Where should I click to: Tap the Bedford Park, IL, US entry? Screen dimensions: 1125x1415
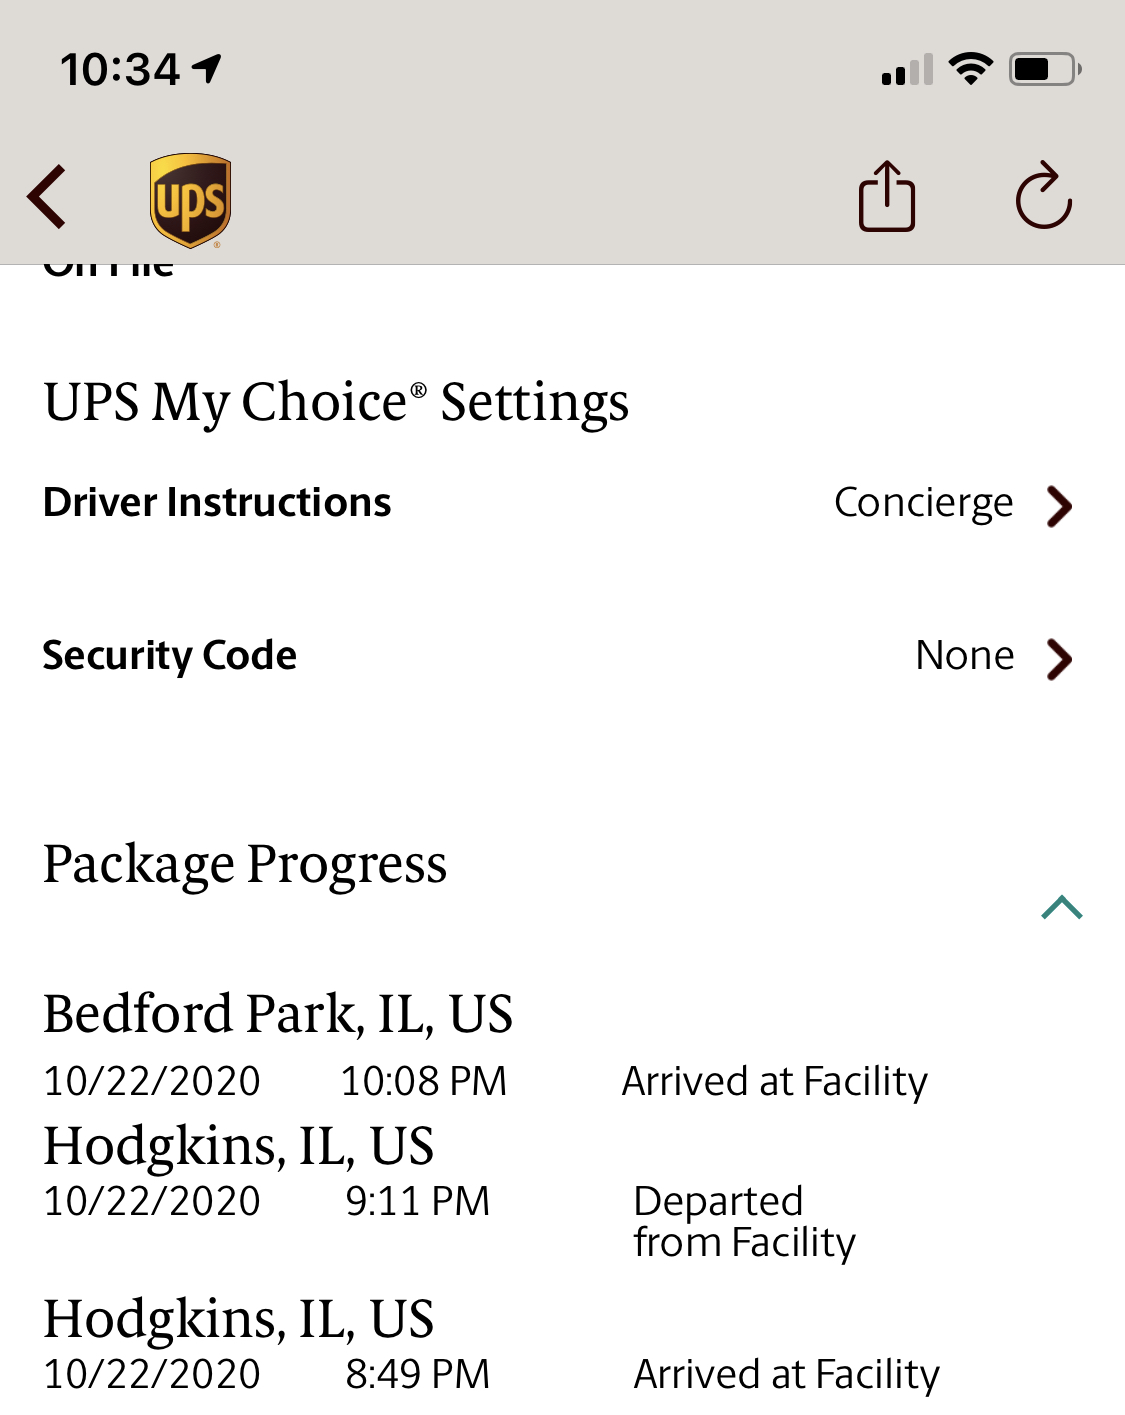[278, 1014]
